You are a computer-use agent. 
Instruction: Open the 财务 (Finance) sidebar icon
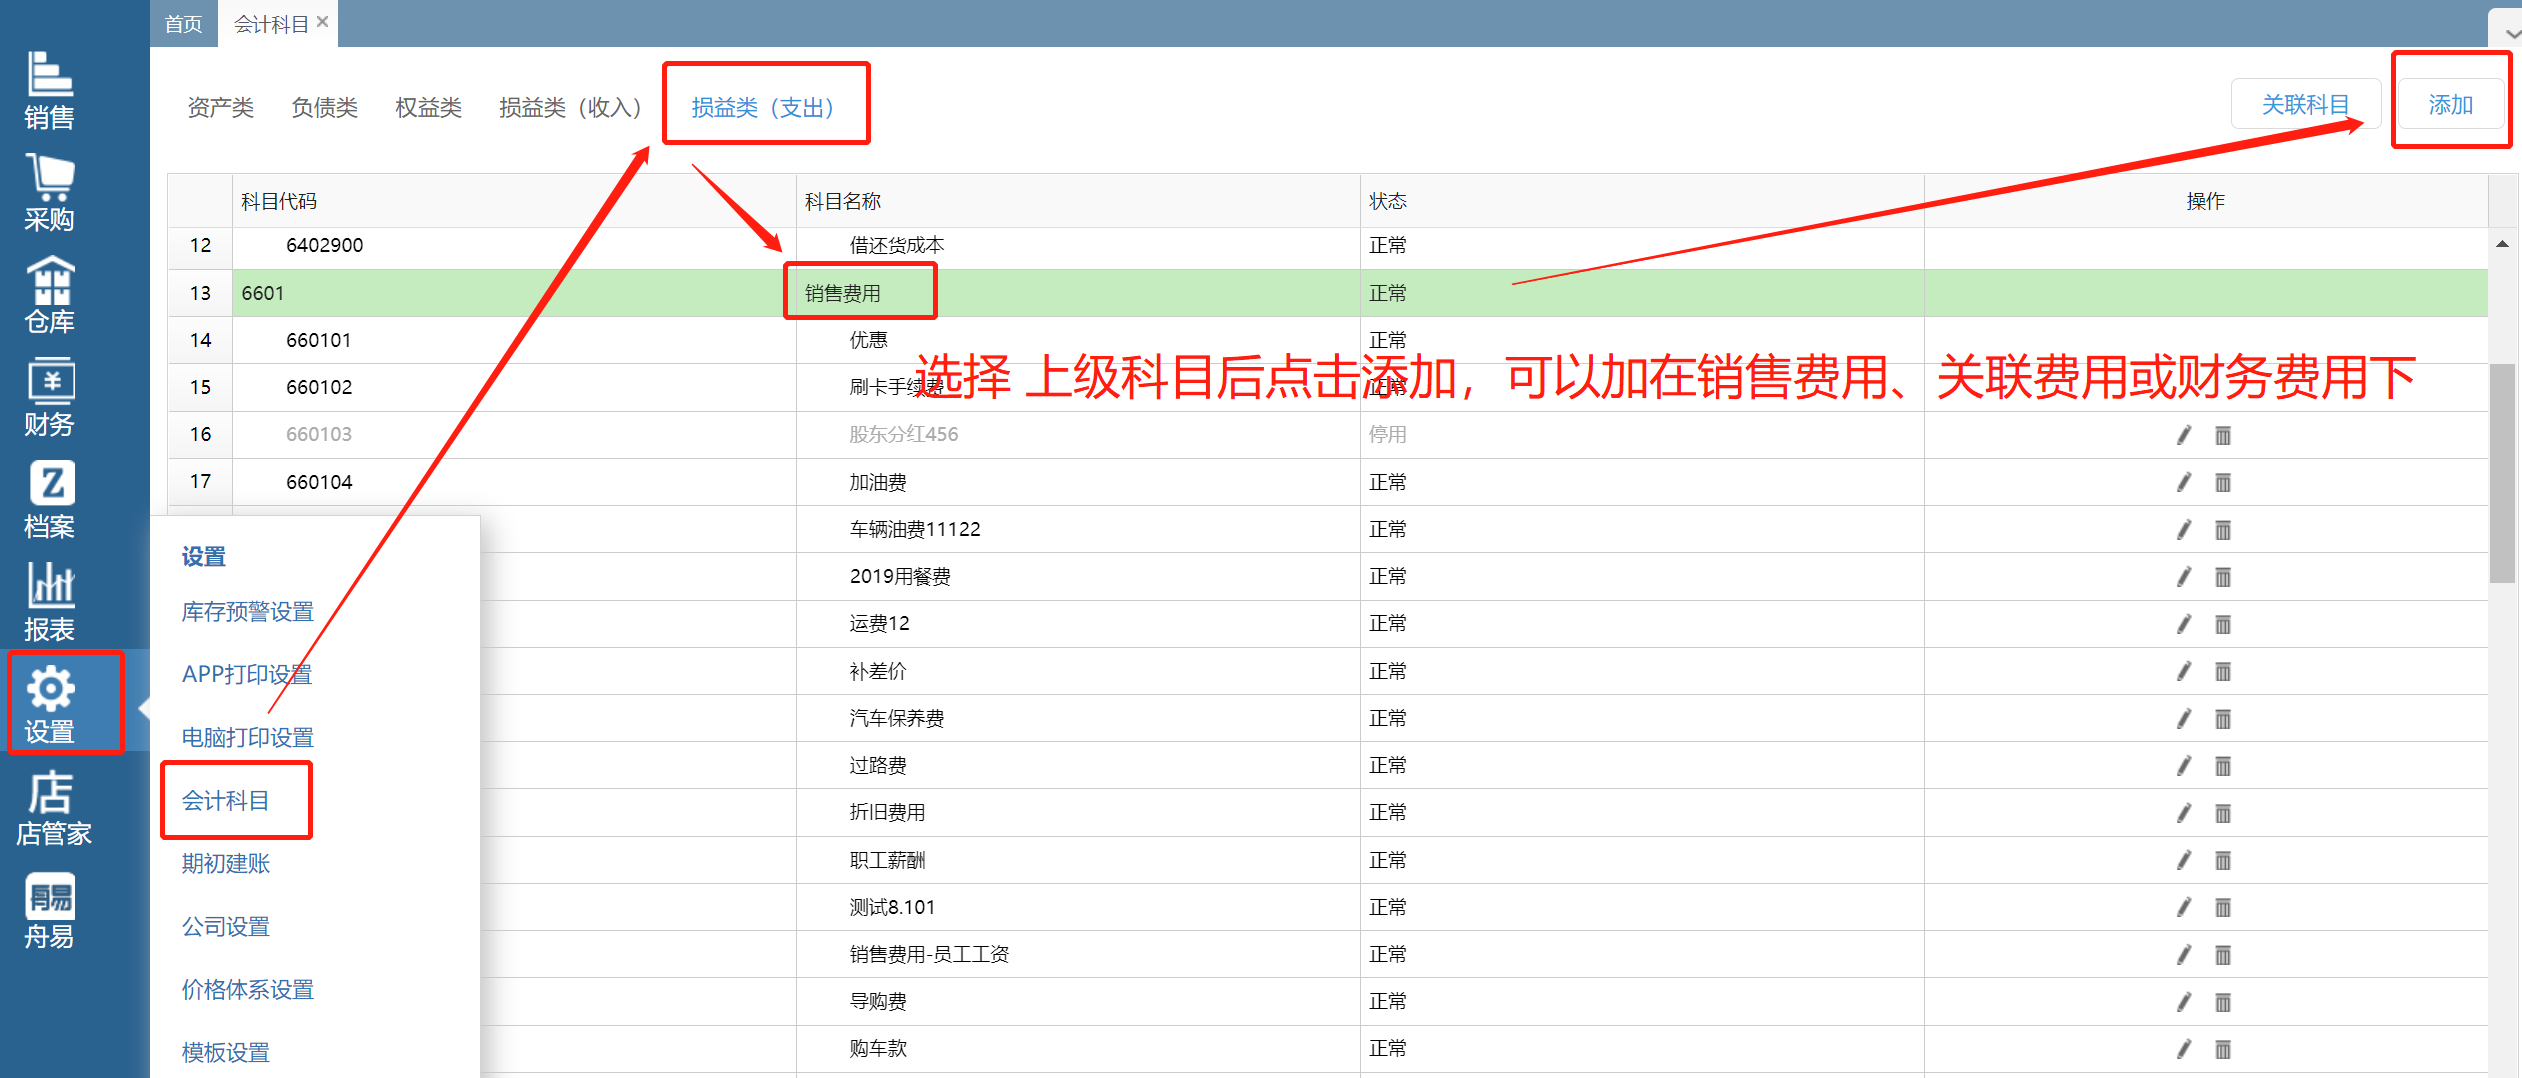49,397
